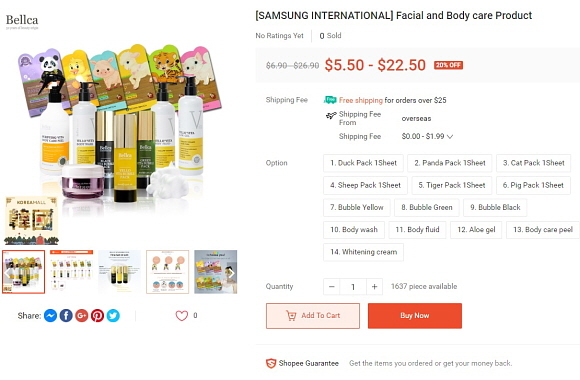The image size is (580, 380).
Task: Choose option 5. Tiger Pack 1Sheet
Action: 451,185
